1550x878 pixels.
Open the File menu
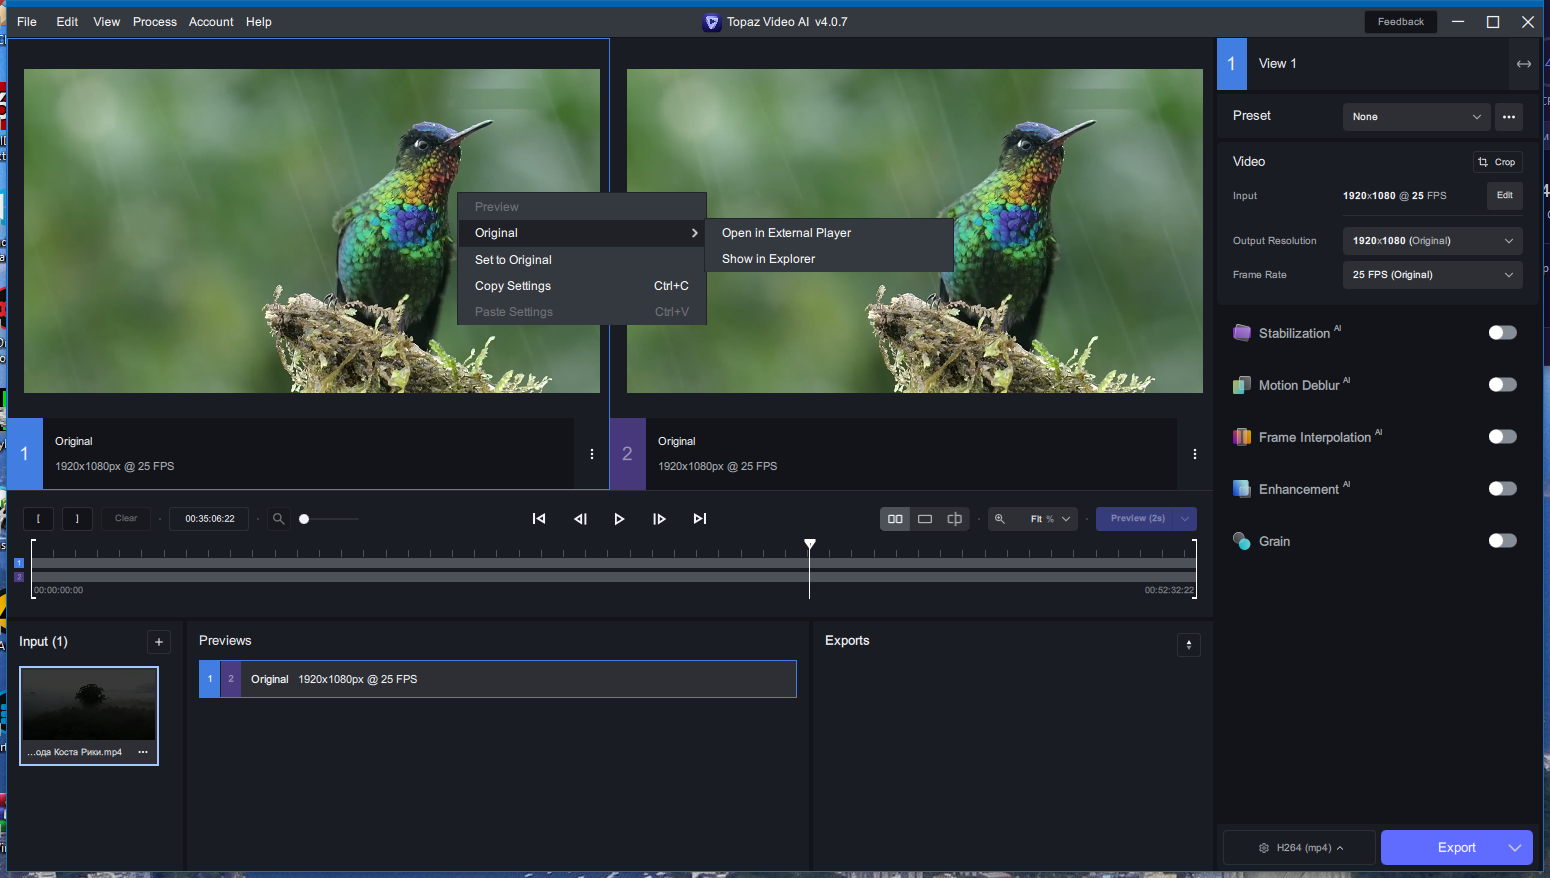coord(27,22)
